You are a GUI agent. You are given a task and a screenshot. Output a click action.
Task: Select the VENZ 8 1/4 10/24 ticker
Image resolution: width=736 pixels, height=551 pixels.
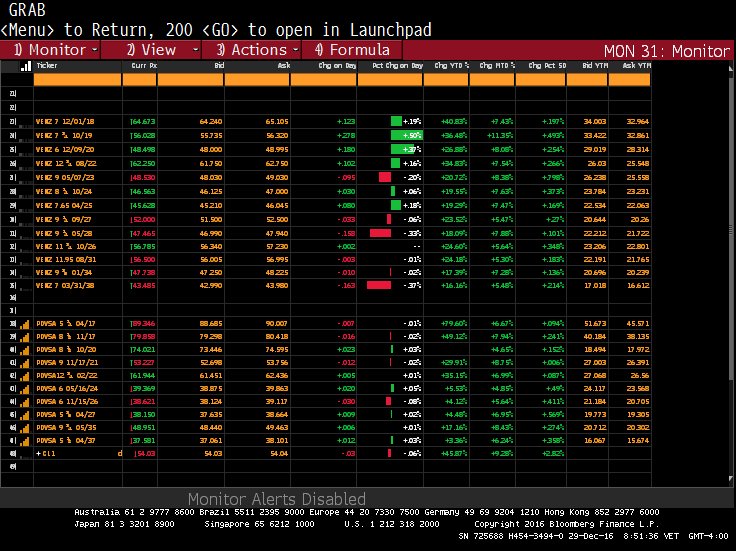point(64,192)
